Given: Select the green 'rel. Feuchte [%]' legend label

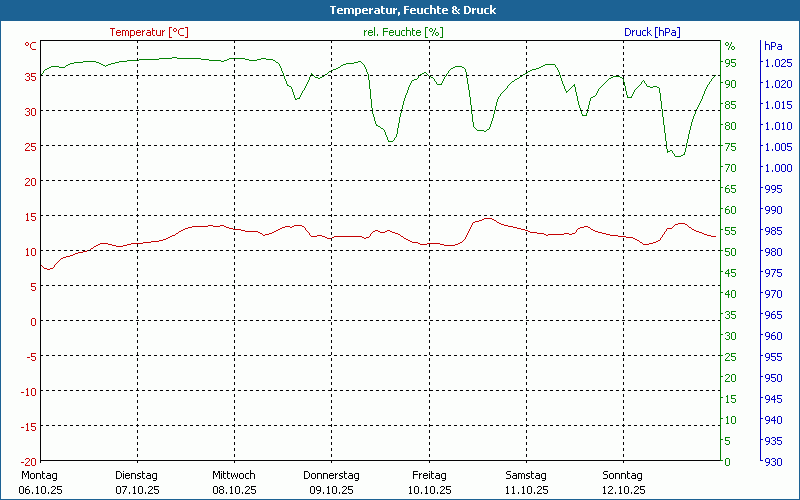Looking at the screenshot, I should coord(402,32).
